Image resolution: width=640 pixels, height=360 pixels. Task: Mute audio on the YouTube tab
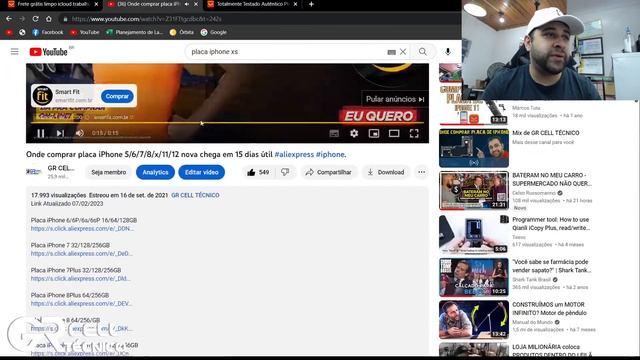point(187,4)
